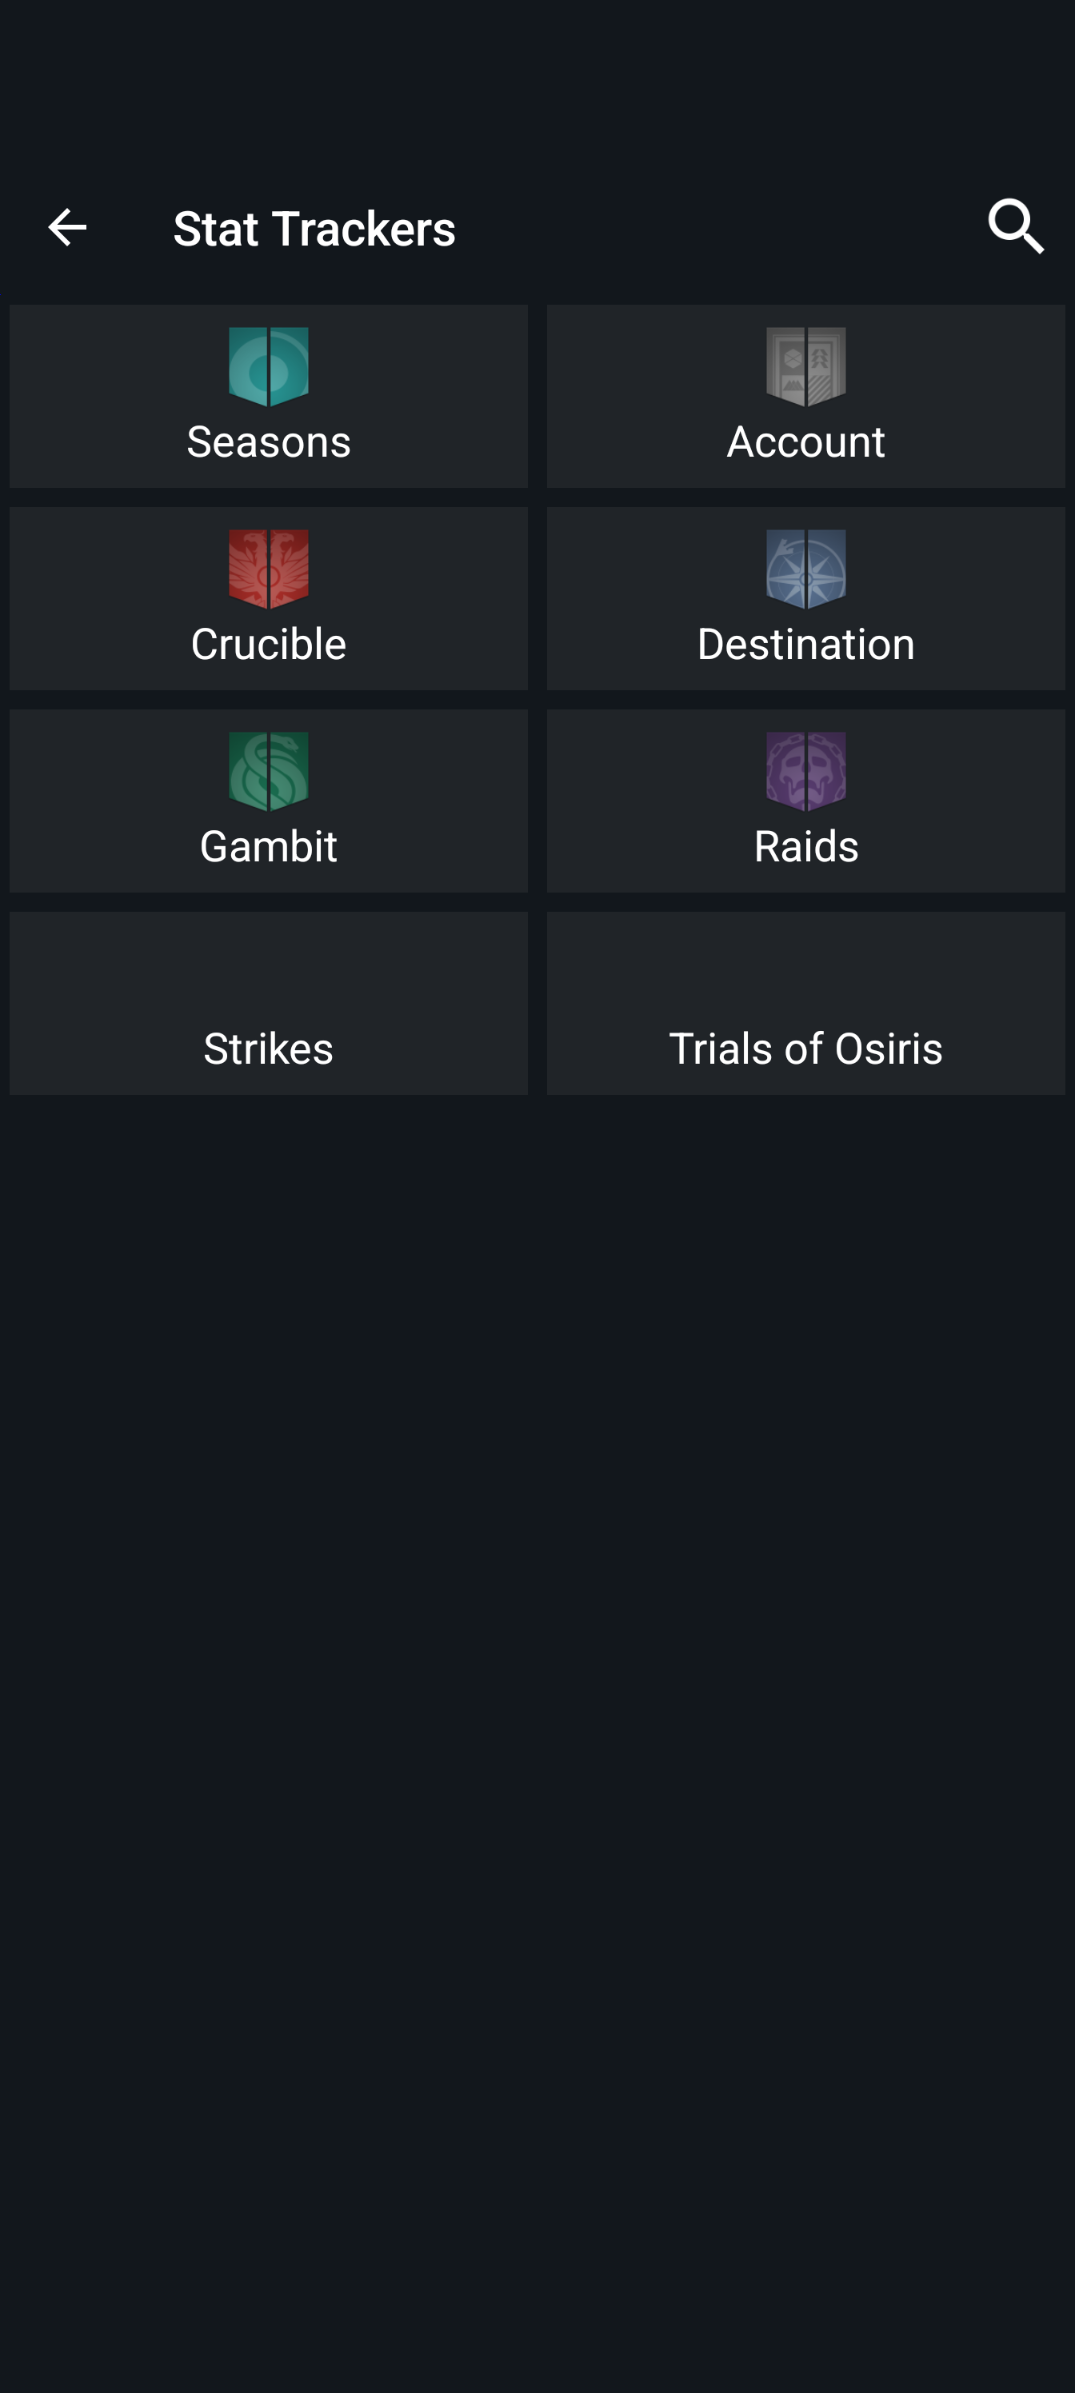
Task: Select the Crucible text label
Action: coord(268,644)
